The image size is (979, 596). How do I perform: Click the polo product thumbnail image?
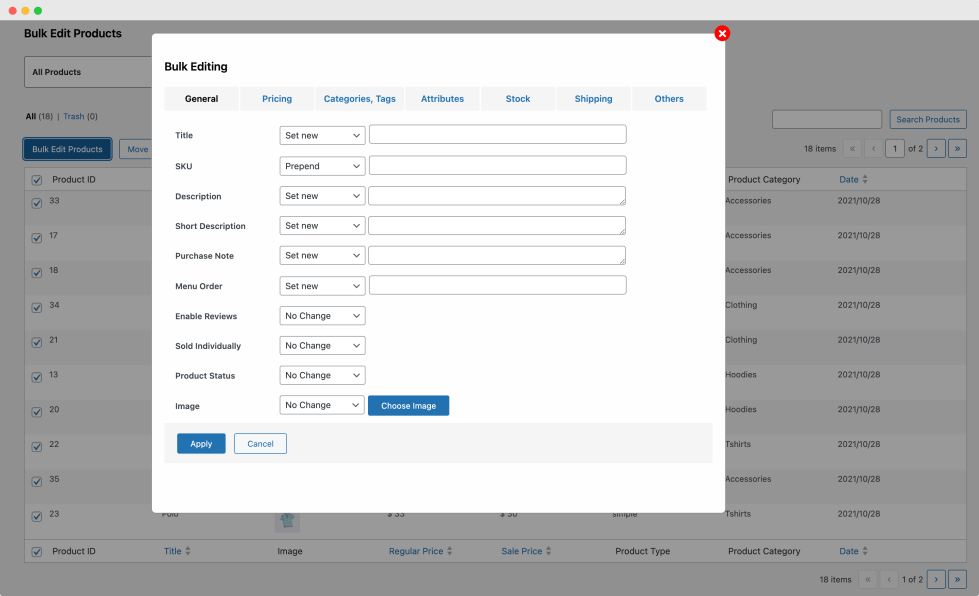pos(287,520)
